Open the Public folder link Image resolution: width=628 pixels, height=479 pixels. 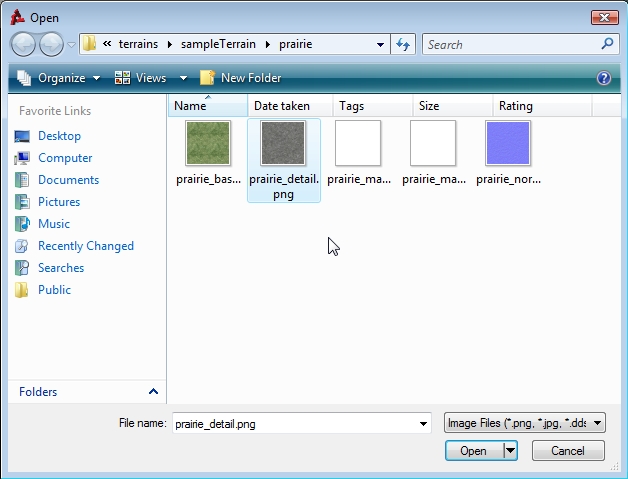coord(54,290)
